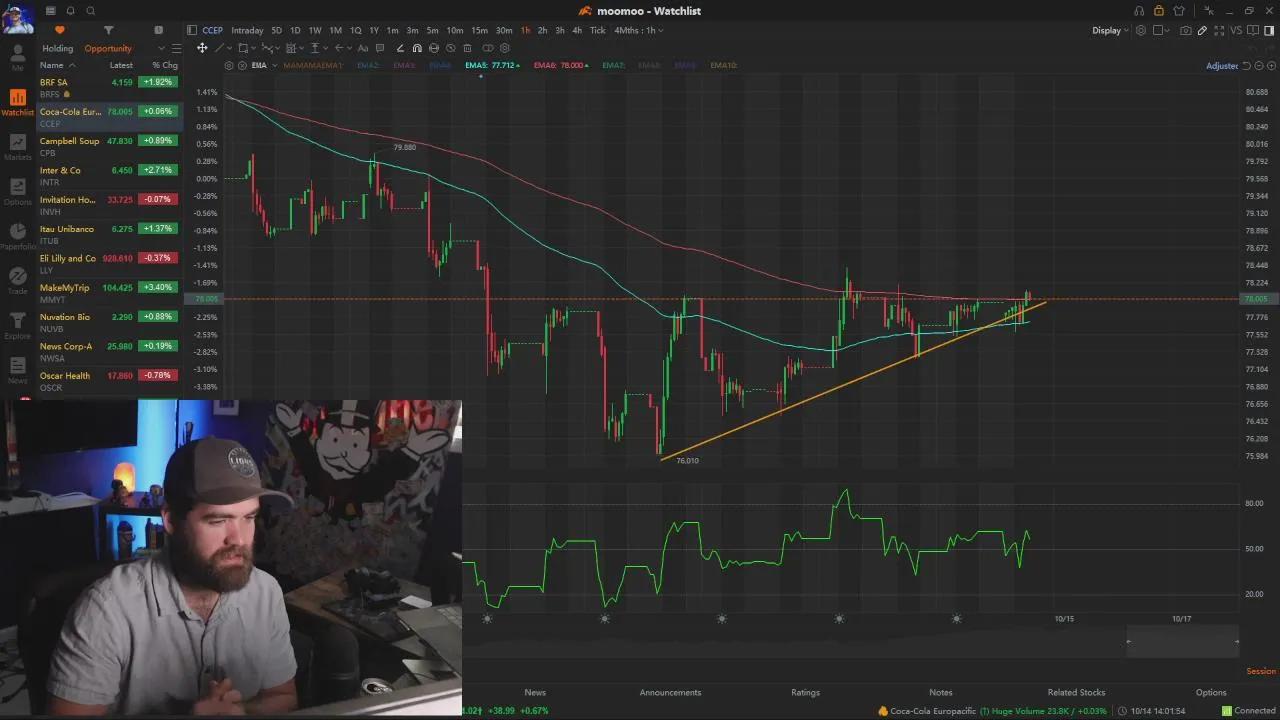The height and width of the screenshot is (720, 1280).
Task: Sort watchlist by Name column
Action: tap(51, 65)
